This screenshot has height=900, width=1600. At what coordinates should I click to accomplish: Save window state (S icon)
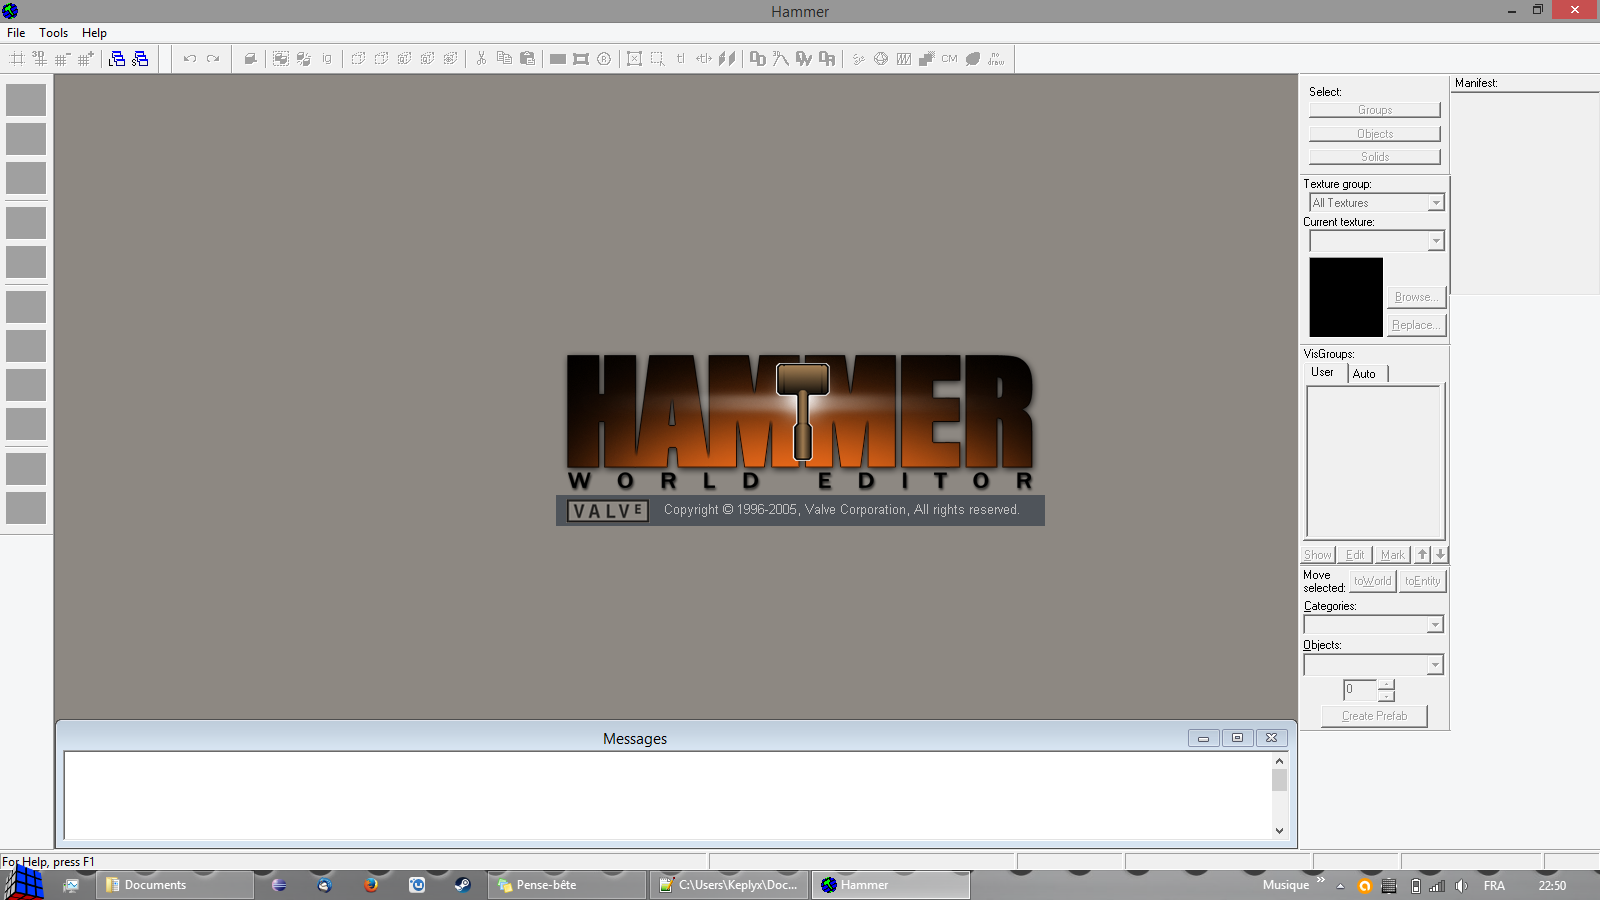tap(140, 59)
